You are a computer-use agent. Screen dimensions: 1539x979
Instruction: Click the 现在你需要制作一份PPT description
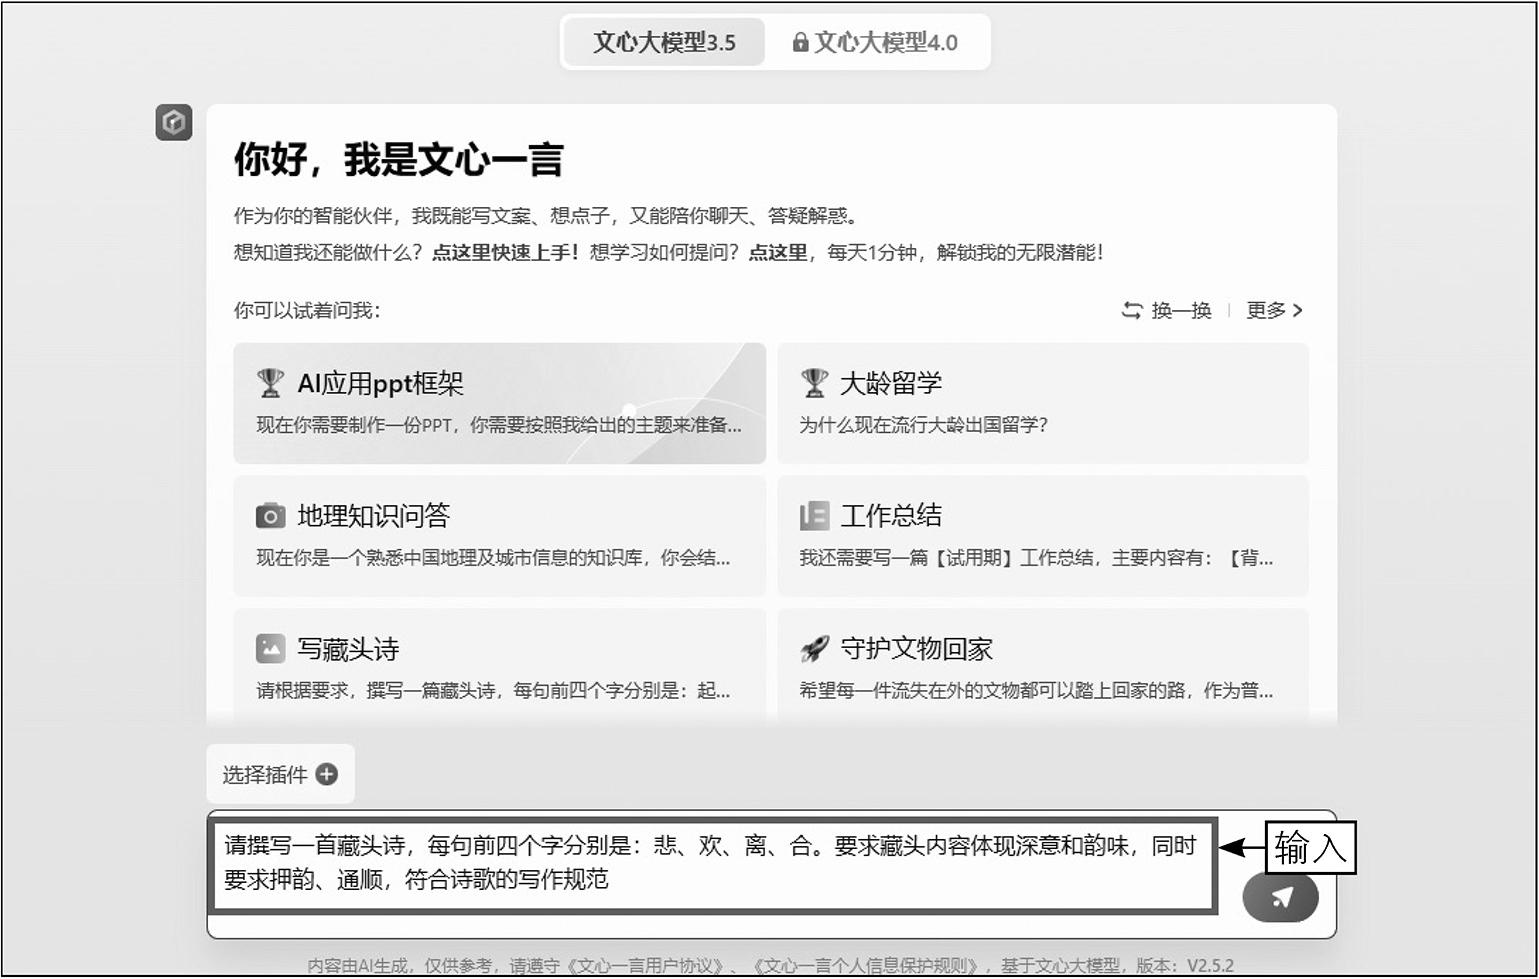tap(499, 425)
